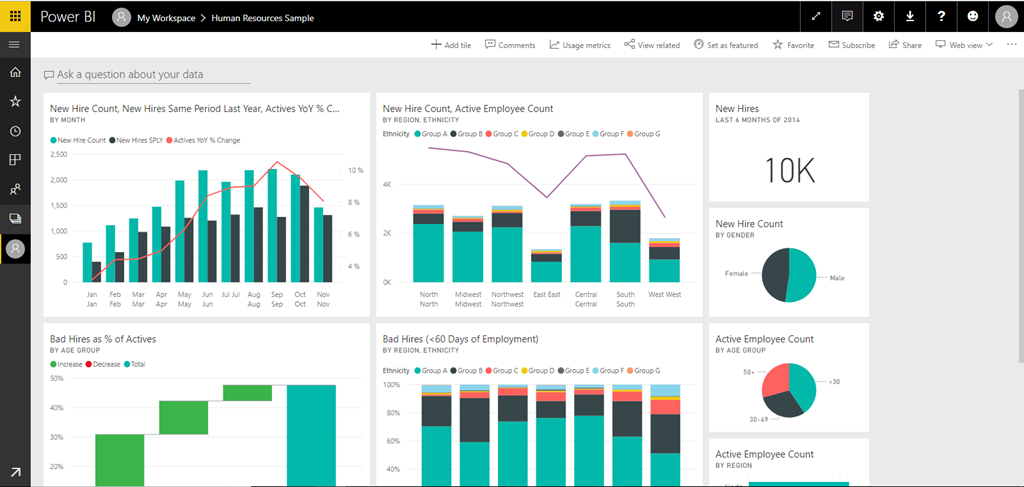The image size is (1024, 487).
Task: Click Active Employee Count by age group title
Action: (765, 339)
